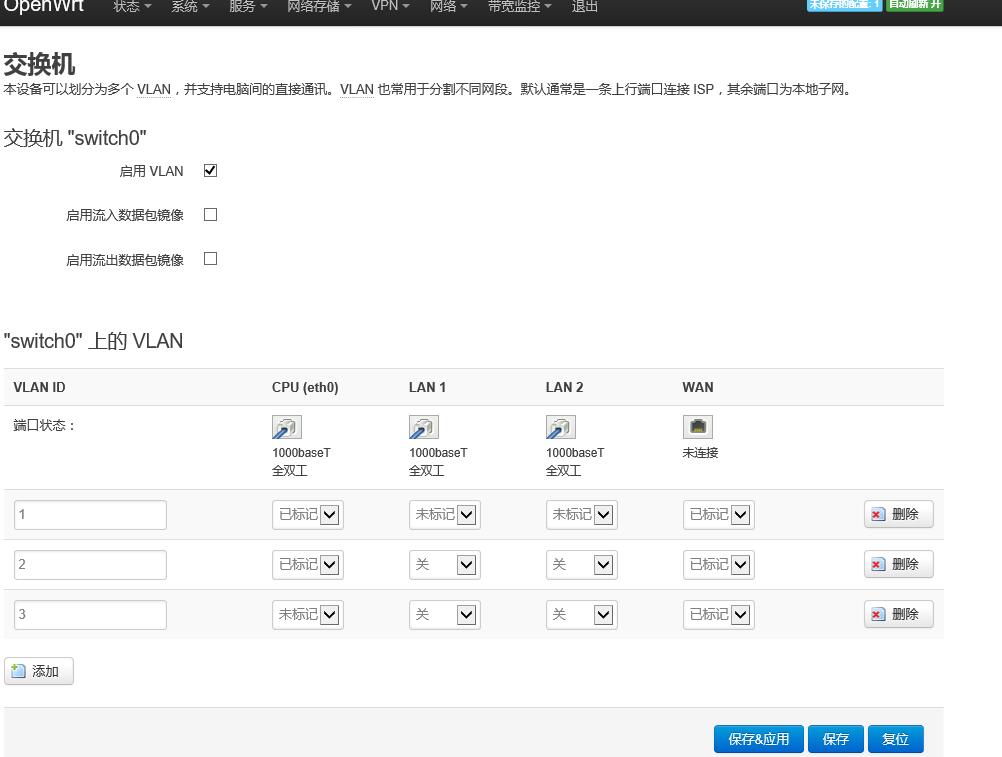Image resolution: width=1002 pixels, height=757 pixels.
Task: Click the VLAN ID column header
Action: 39,387
